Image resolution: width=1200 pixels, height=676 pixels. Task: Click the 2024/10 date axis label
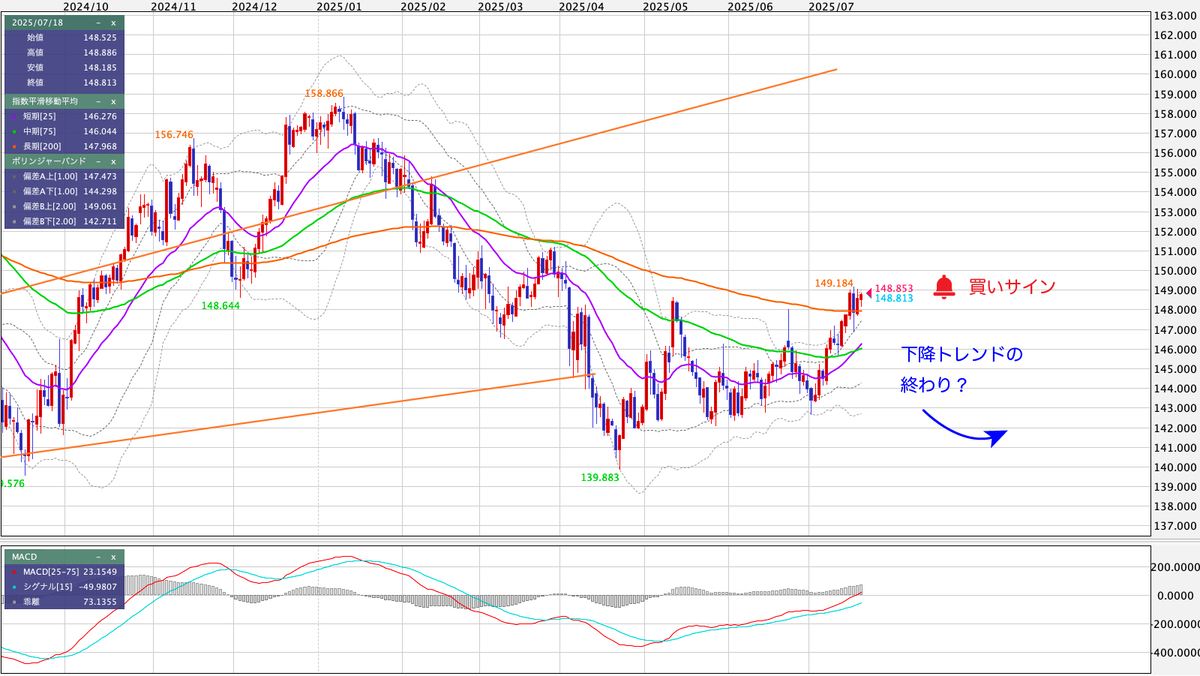point(84,6)
